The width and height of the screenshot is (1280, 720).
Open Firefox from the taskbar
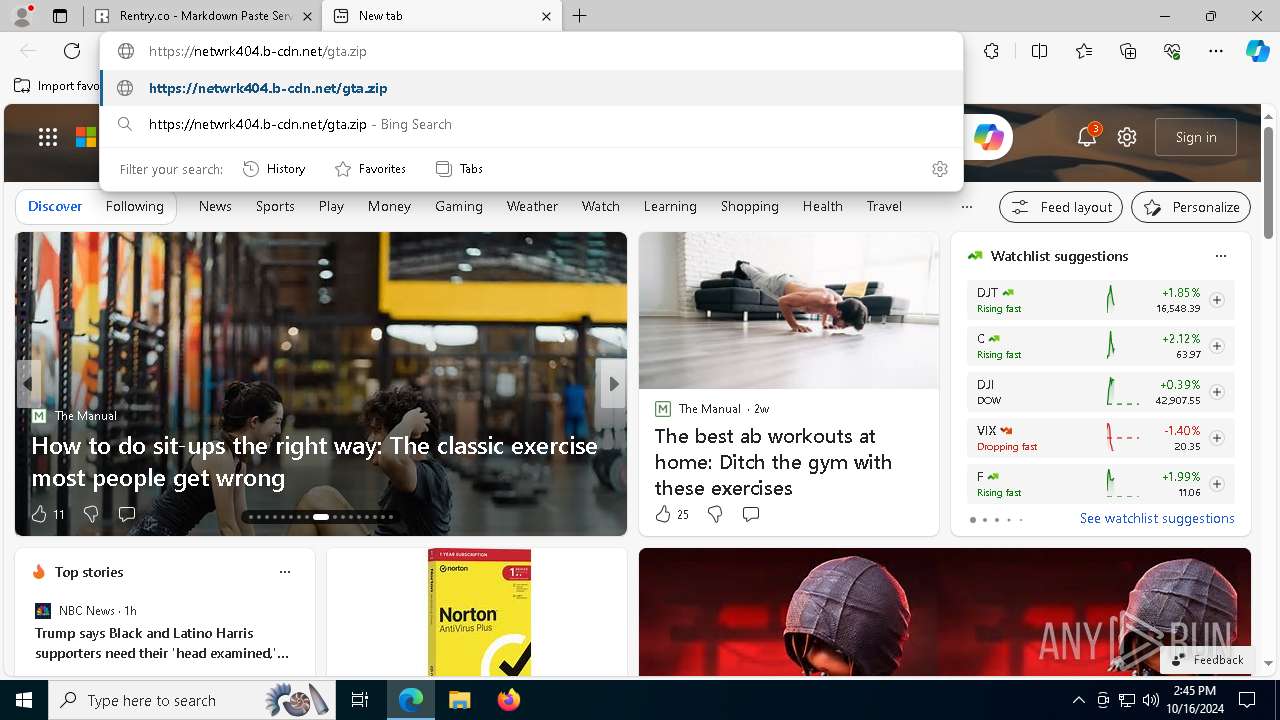508,700
